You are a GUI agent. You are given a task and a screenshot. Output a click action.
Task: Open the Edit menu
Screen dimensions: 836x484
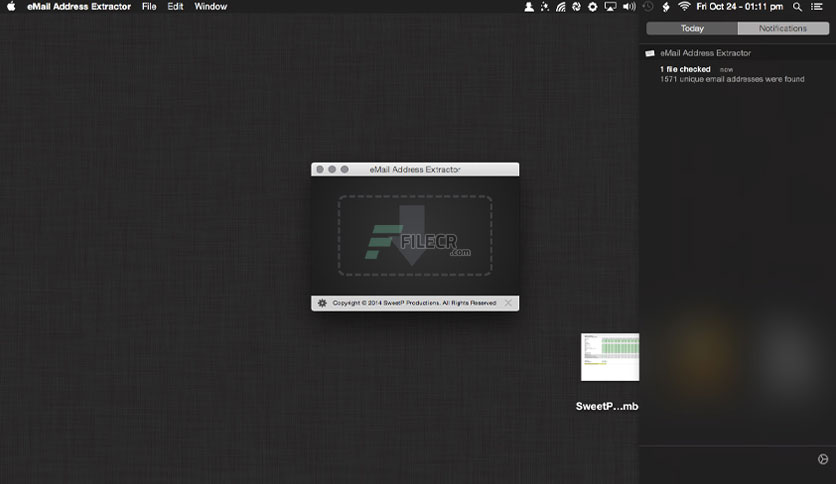[x=175, y=6]
